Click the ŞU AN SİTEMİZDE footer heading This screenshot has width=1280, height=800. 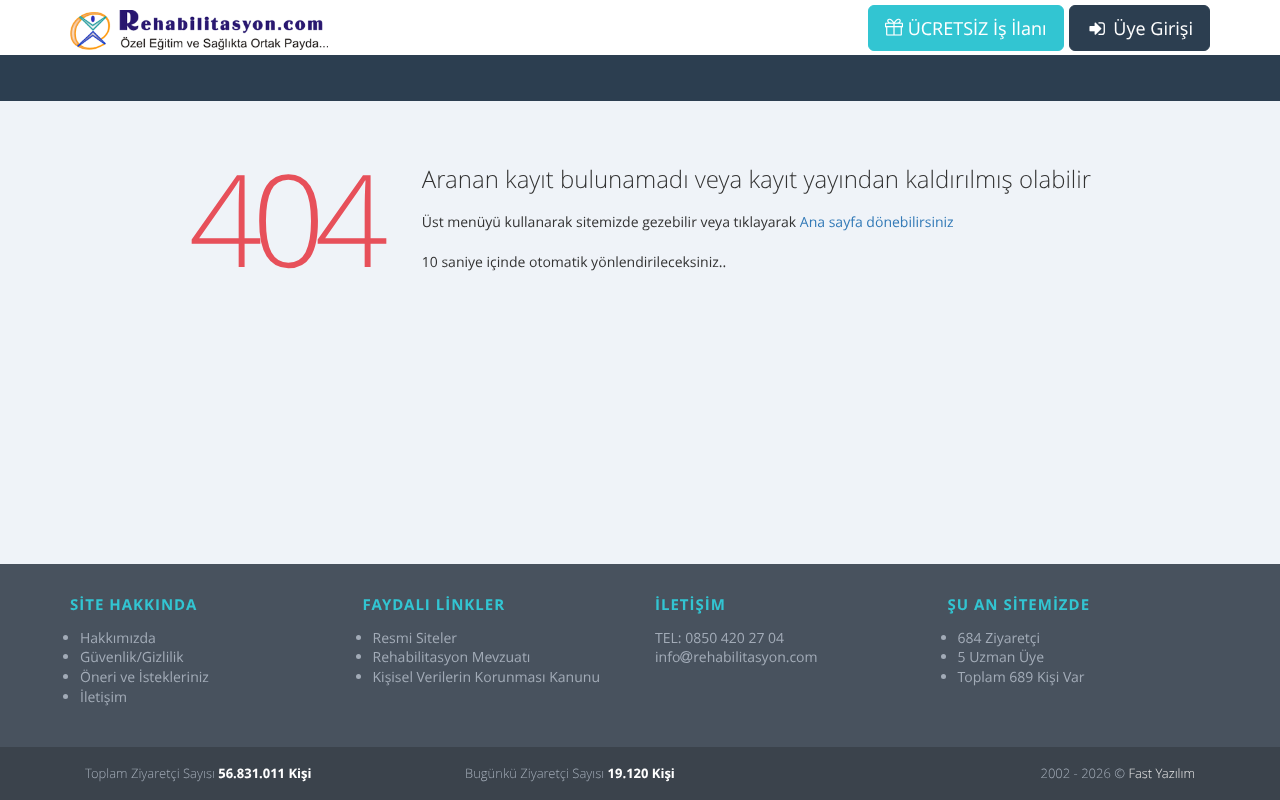(1018, 605)
